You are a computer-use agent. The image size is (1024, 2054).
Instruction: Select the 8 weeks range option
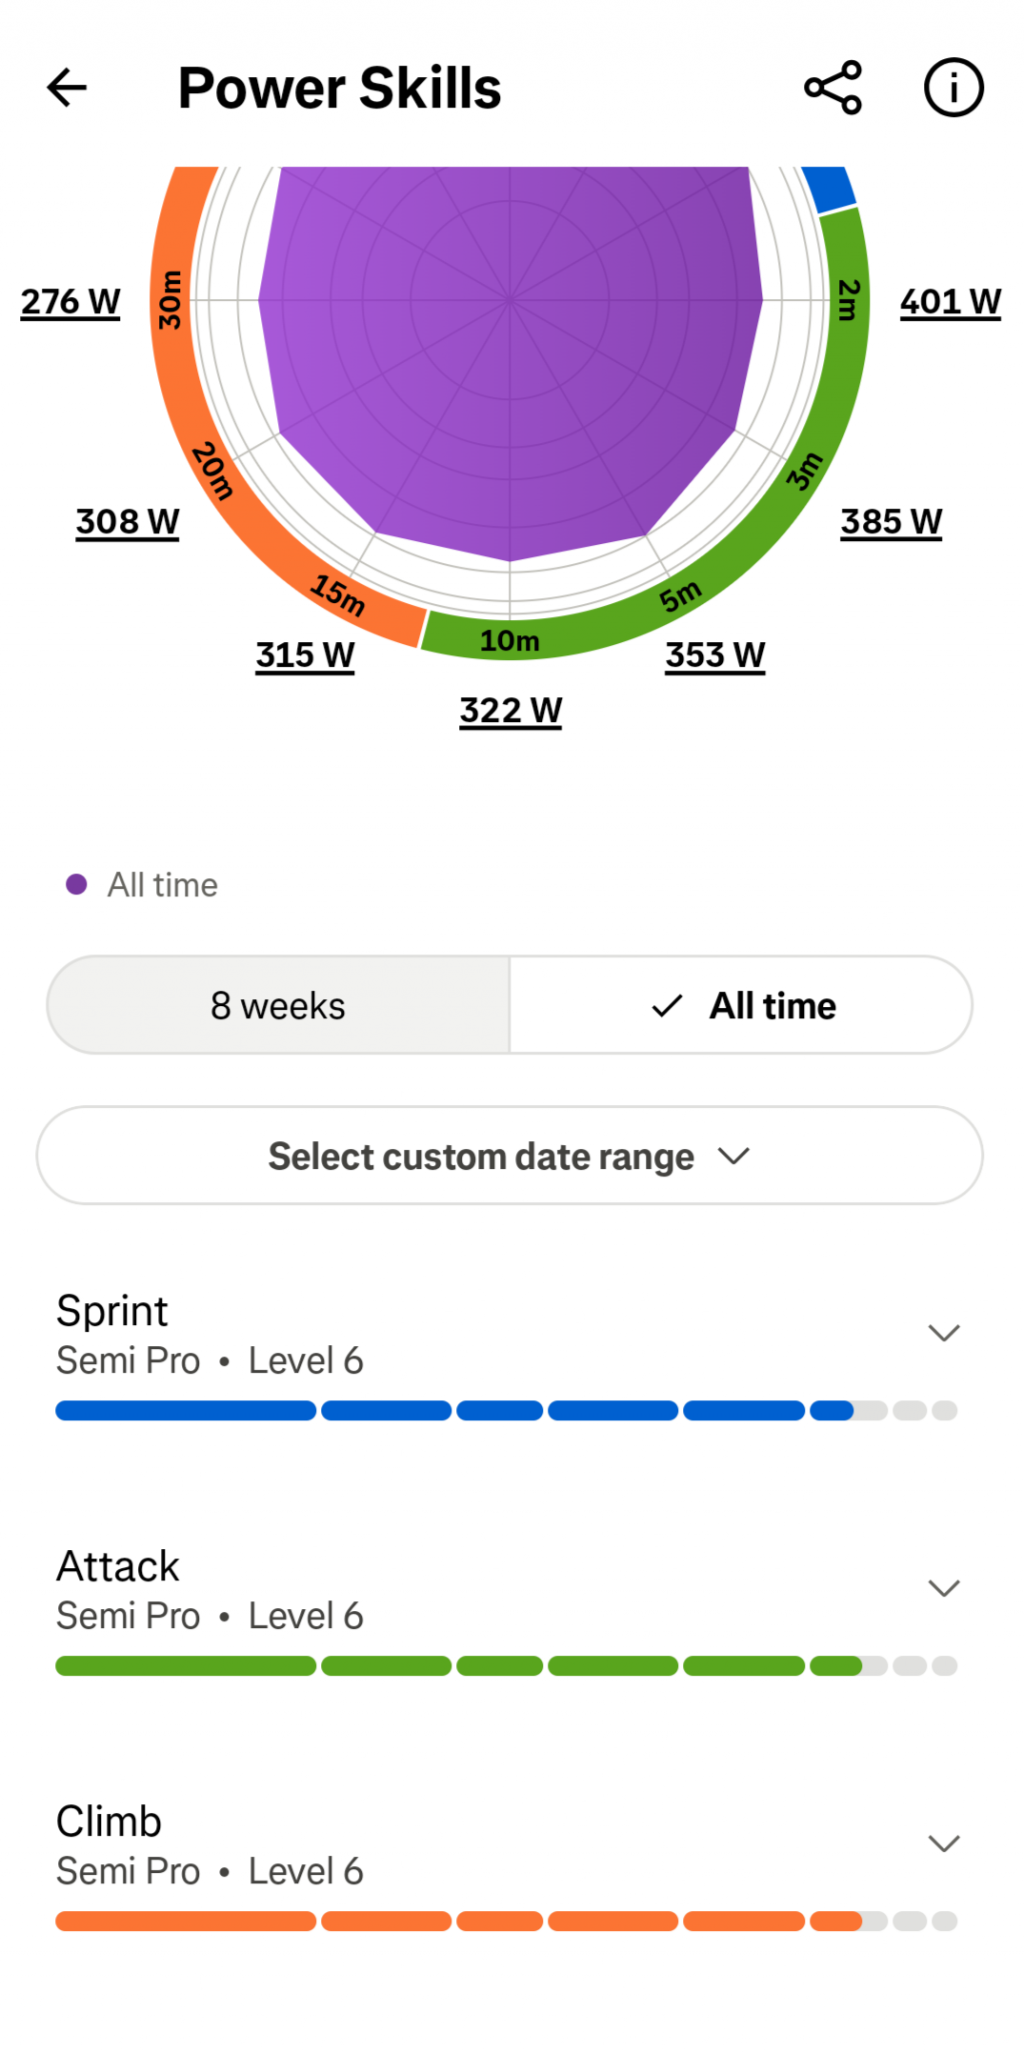[278, 1005]
